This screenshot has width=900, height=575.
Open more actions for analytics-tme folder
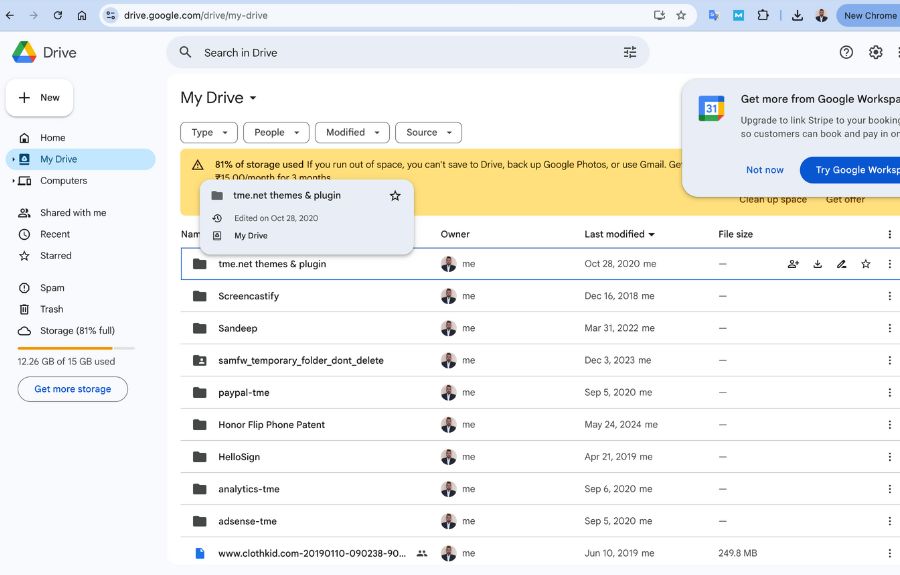[x=890, y=489]
